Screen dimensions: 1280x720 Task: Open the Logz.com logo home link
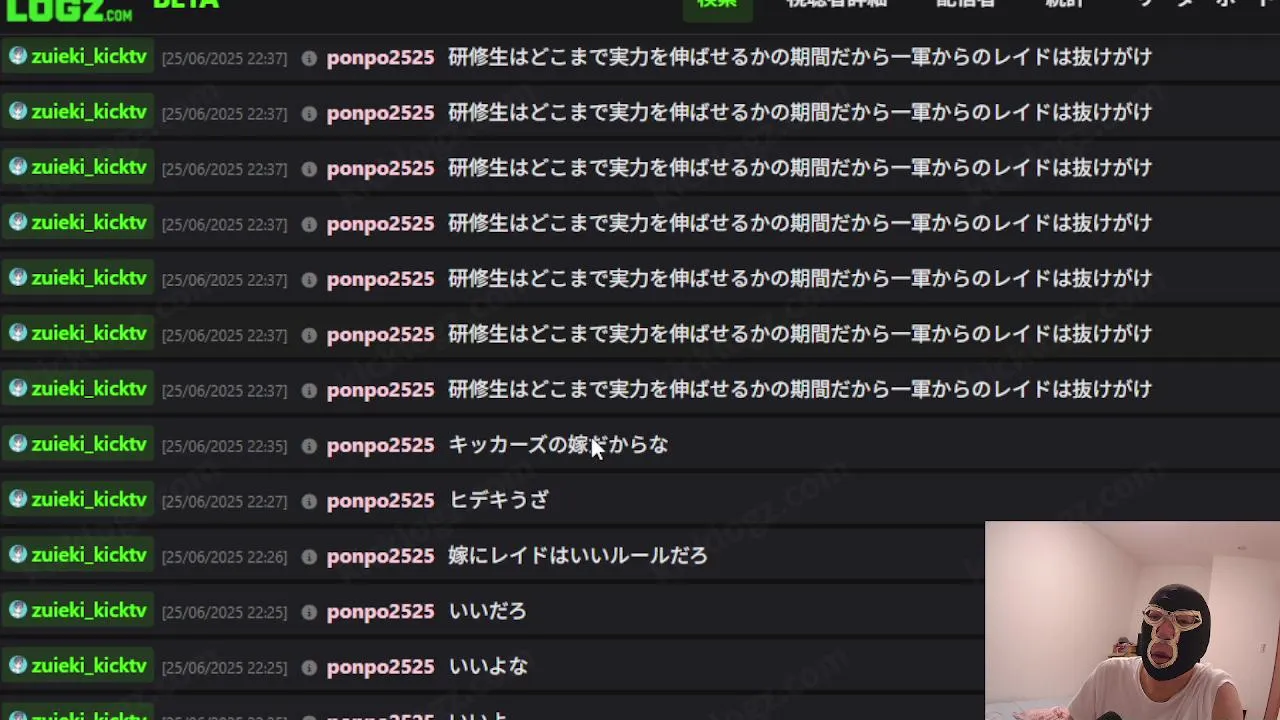click(x=68, y=8)
